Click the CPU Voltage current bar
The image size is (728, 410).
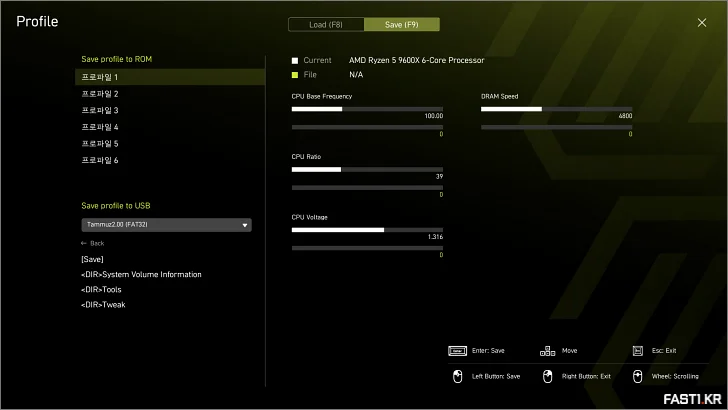pyautogui.click(x=367, y=230)
